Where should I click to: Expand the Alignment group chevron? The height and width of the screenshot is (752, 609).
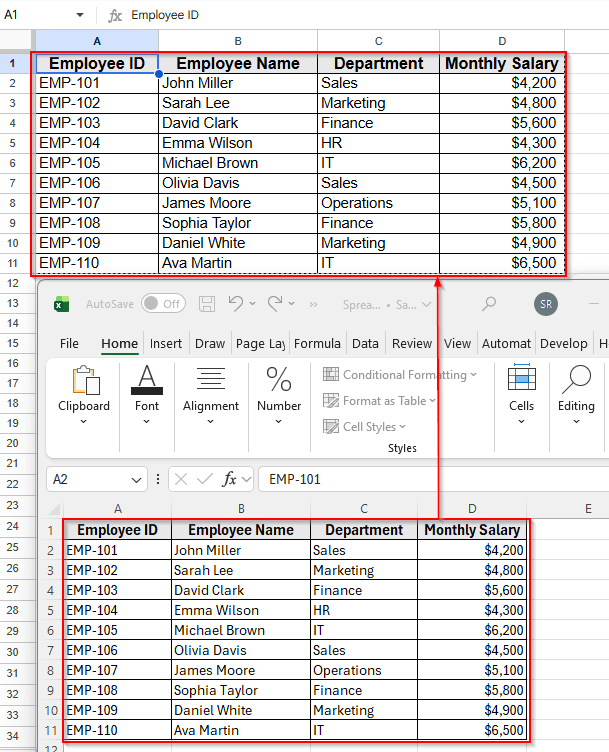[x=211, y=422]
